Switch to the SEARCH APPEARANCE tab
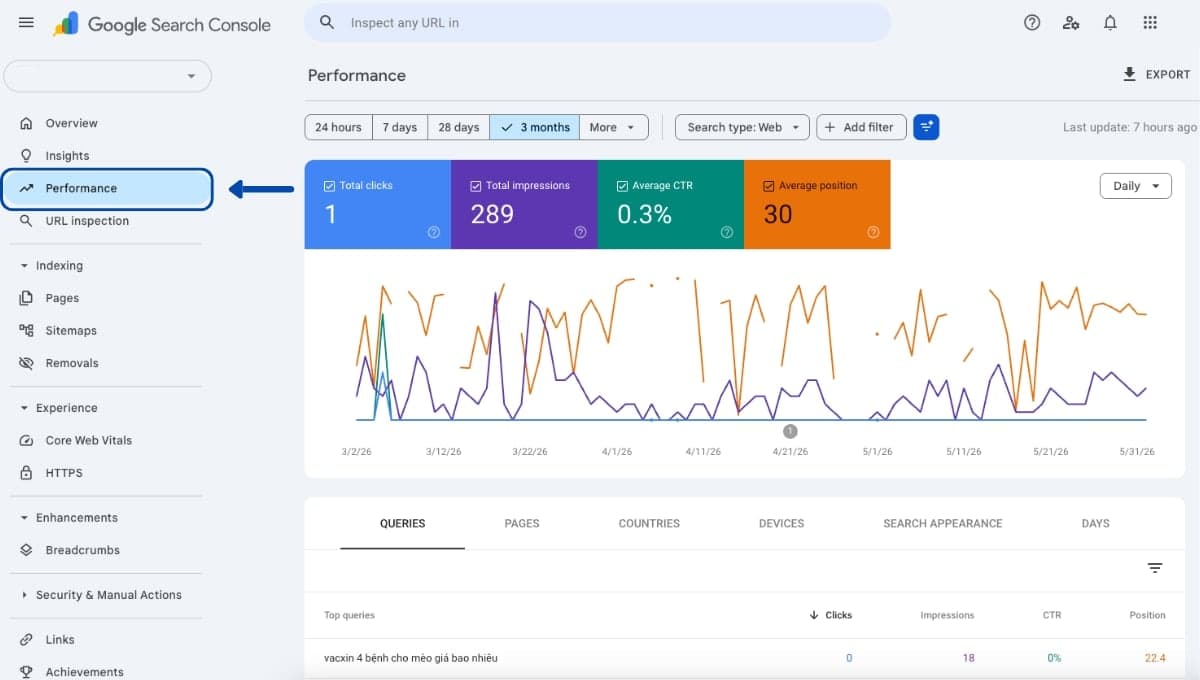 (942, 523)
